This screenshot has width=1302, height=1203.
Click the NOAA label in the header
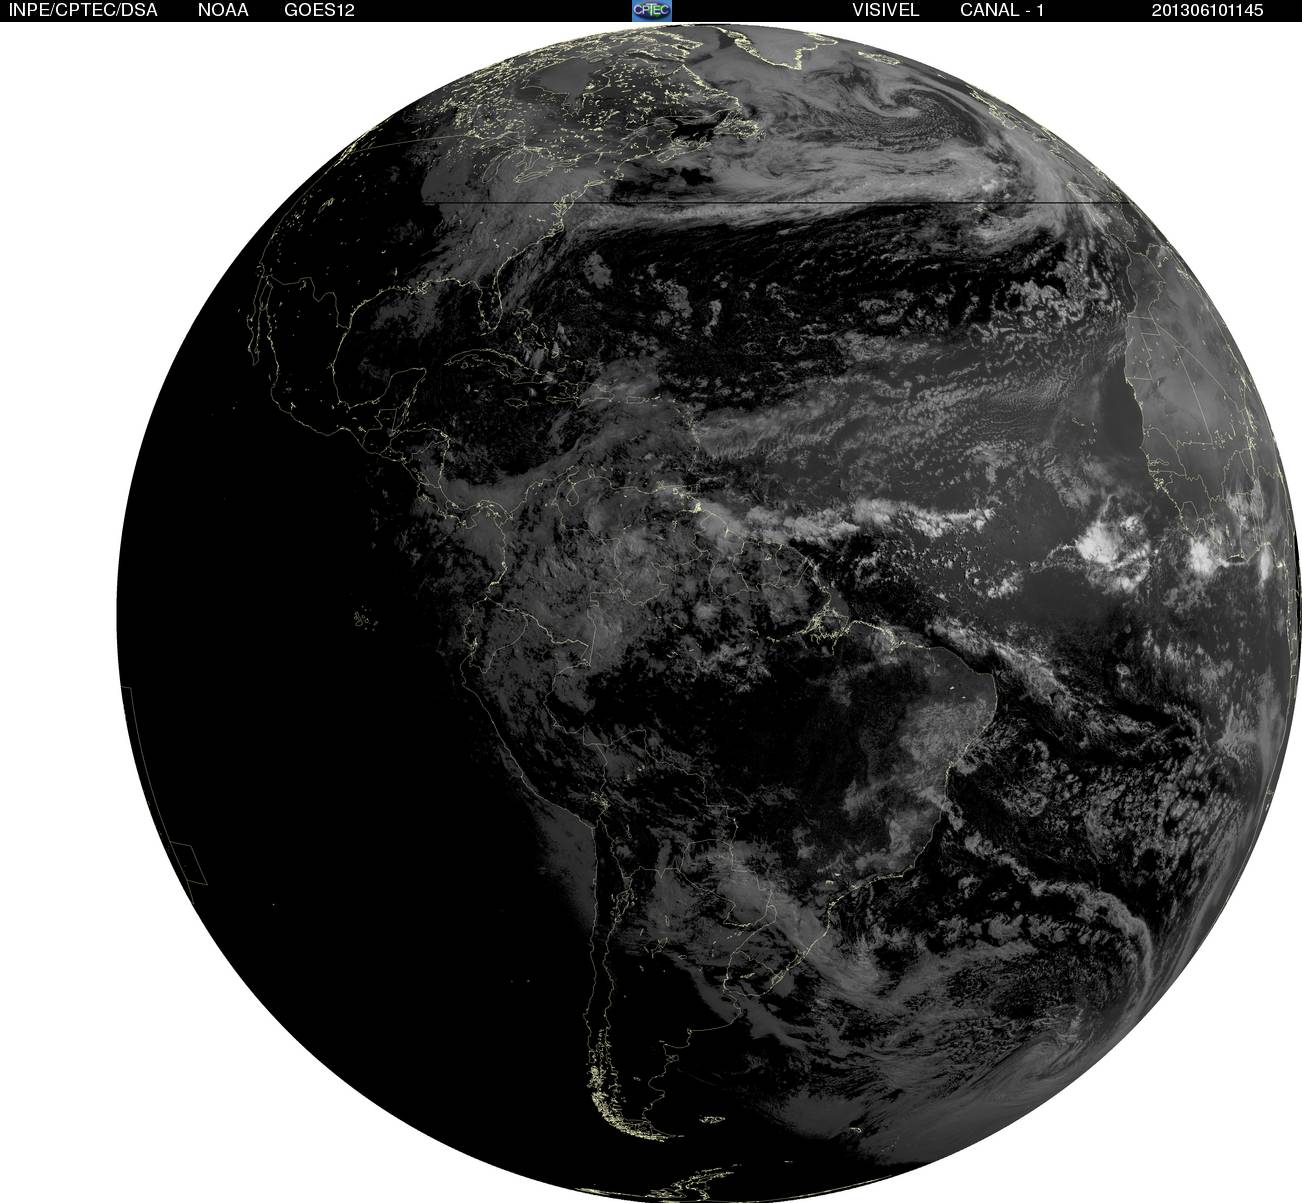pyautogui.click(x=224, y=10)
